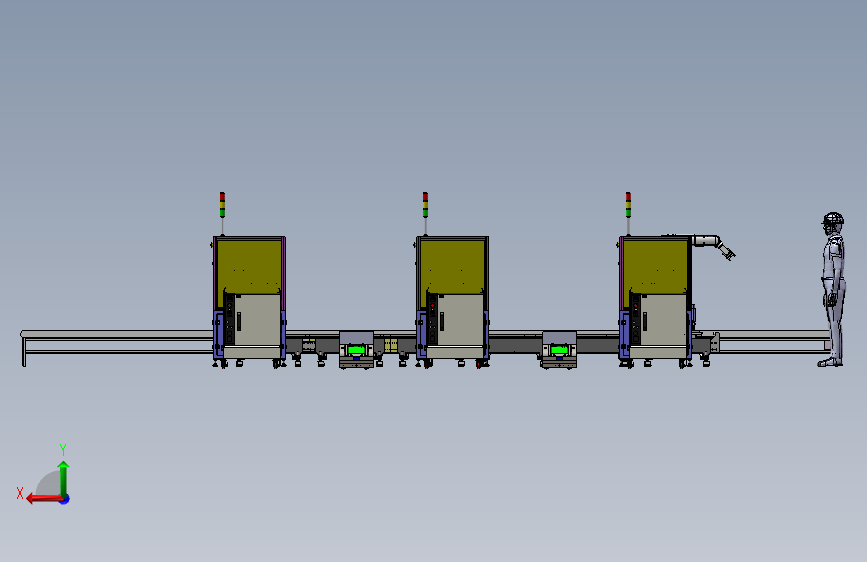Select the black control panel on middle machine
This screenshot has width=867, height=562.
[432, 320]
